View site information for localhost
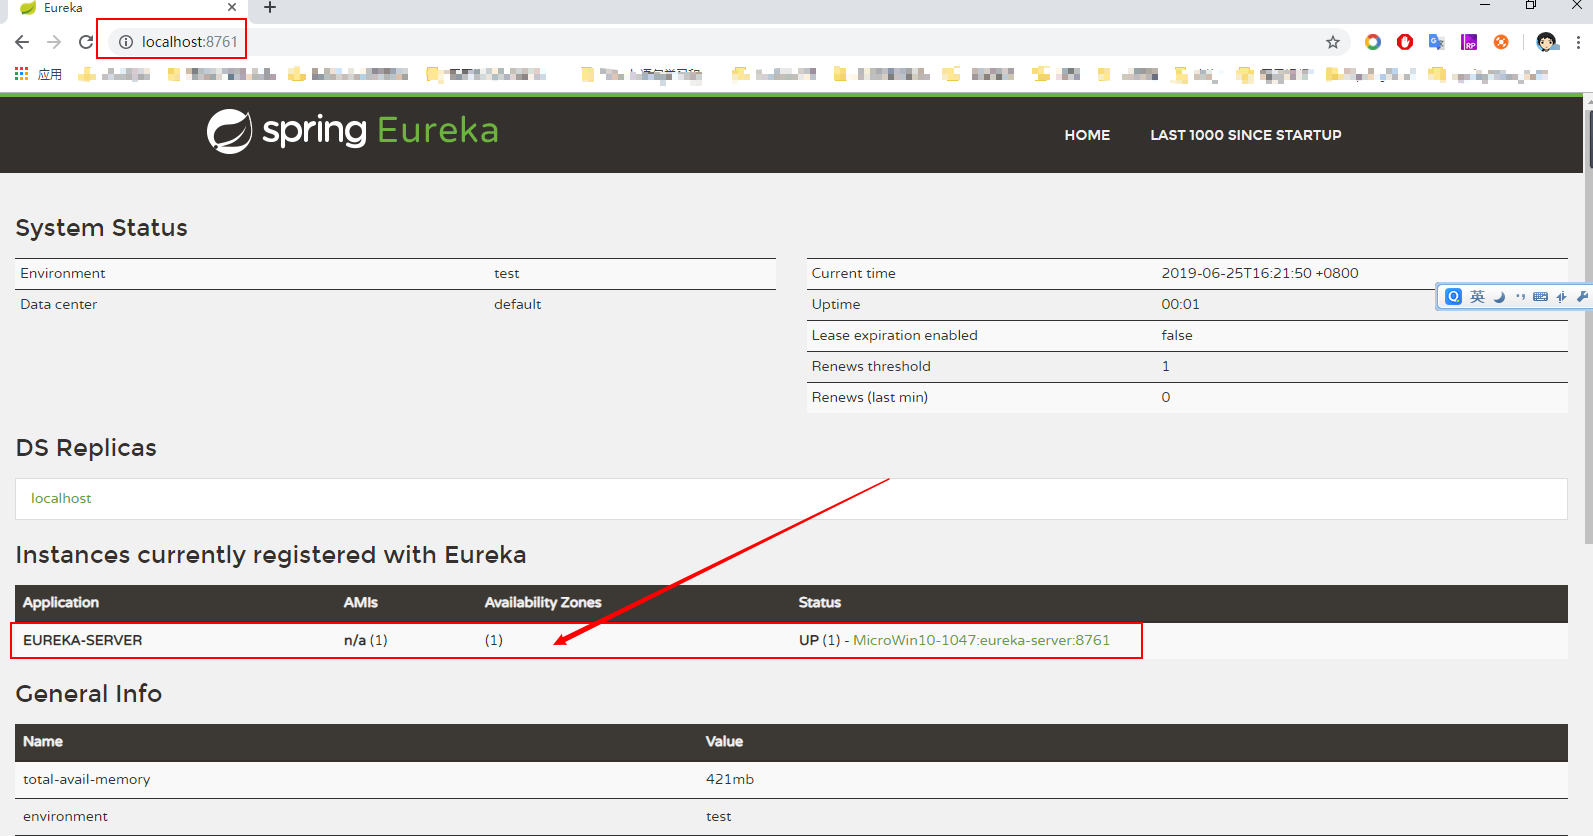The height and width of the screenshot is (836, 1593). coord(126,42)
